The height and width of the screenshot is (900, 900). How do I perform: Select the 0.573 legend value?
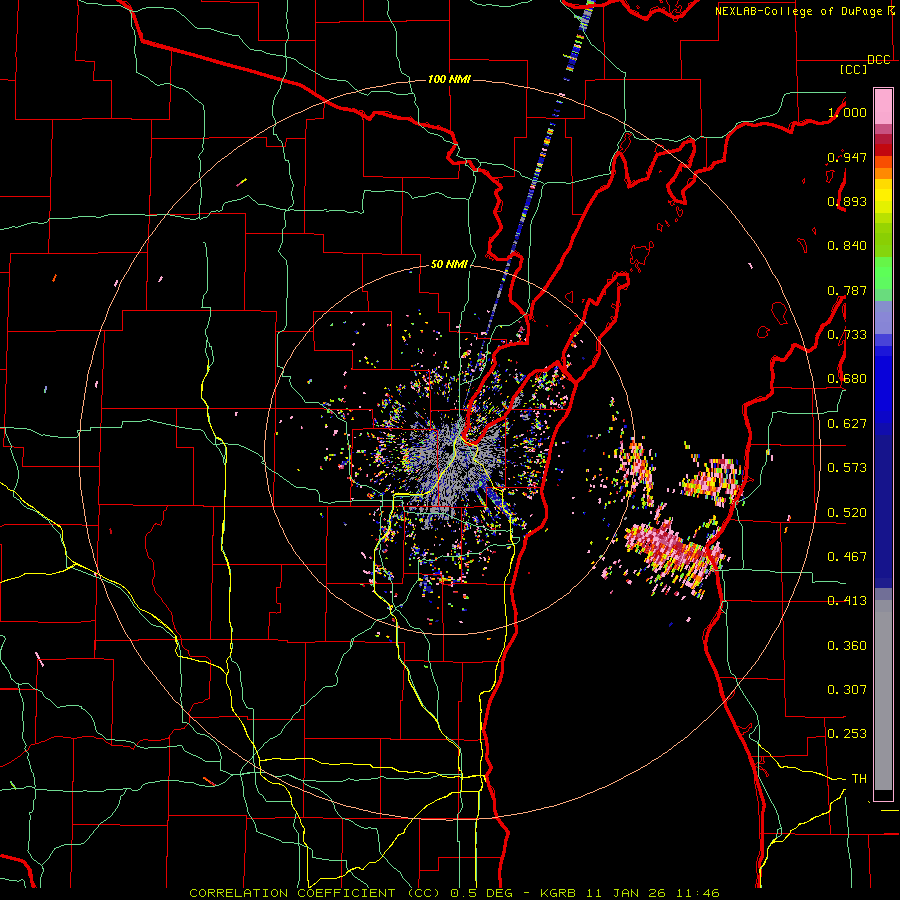(847, 468)
